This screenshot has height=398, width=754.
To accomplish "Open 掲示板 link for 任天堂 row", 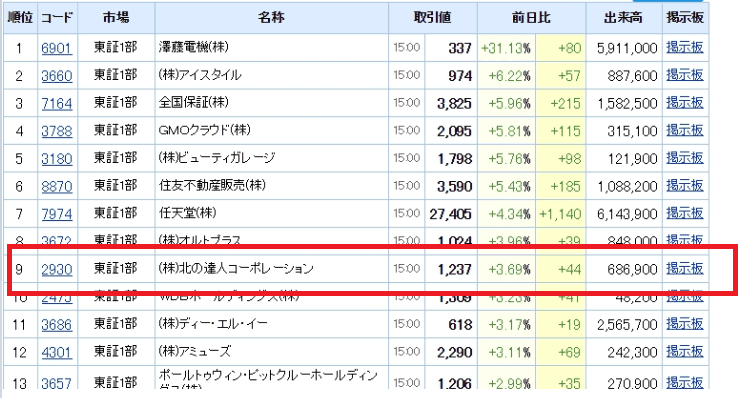I will click(x=685, y=213).
